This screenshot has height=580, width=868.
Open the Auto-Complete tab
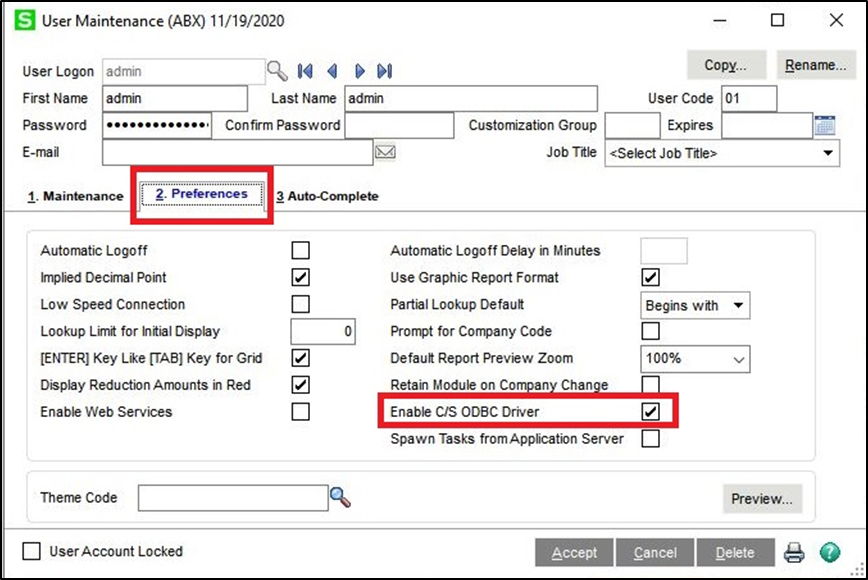tap(327, 196)
